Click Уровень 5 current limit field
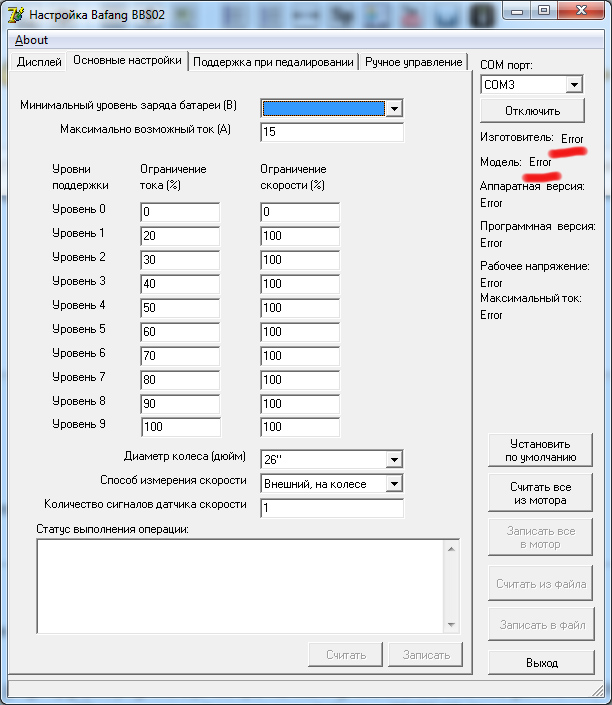This screenshot has height=705, width=612. [x=180, y=332]
